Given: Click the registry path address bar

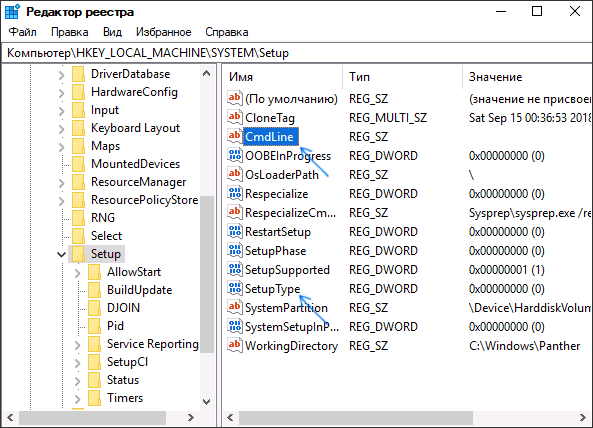Looking at the screenshot, I should tap(296, 53).
